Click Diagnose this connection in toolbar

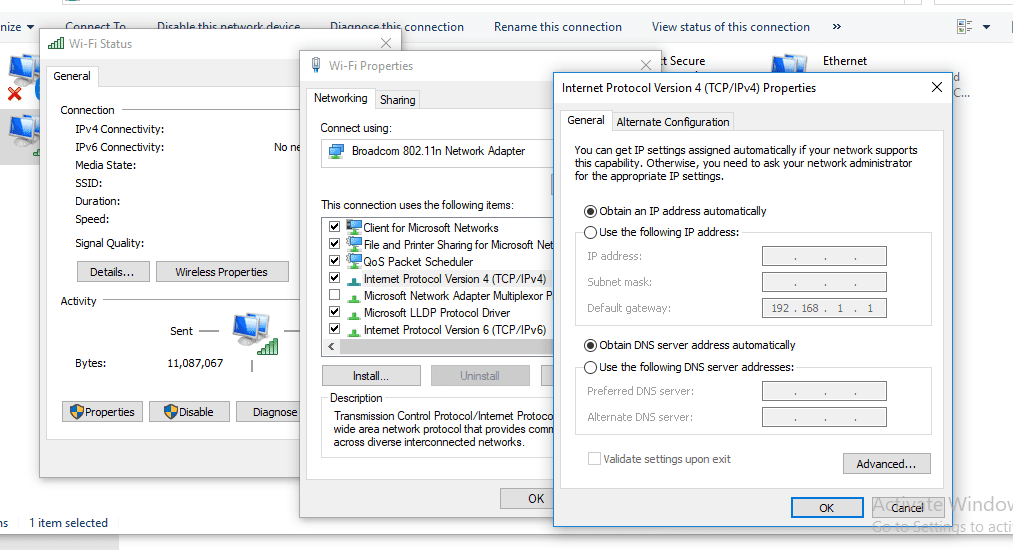397,26
